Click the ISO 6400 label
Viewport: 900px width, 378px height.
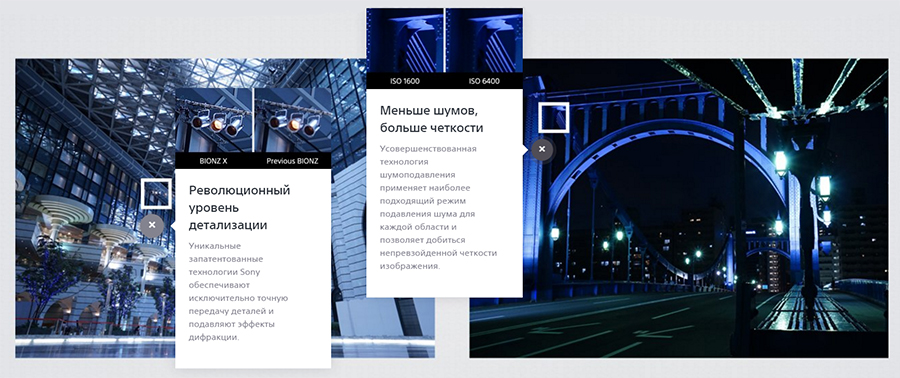click(x=484, y=81)
